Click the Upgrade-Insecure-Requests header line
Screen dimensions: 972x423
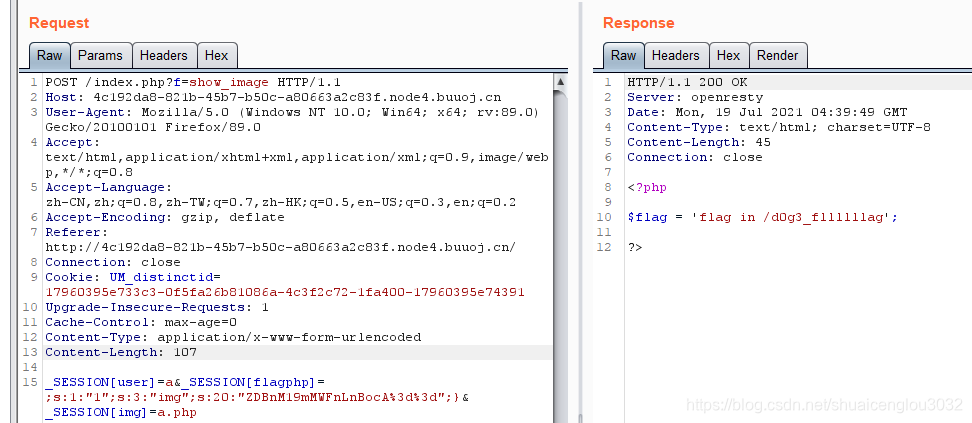click(x=157, y=307)
